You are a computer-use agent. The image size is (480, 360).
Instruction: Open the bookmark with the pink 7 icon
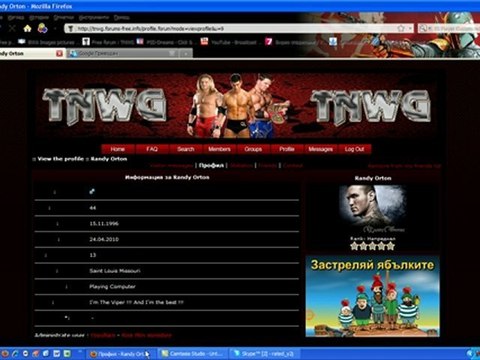point(293,42)
